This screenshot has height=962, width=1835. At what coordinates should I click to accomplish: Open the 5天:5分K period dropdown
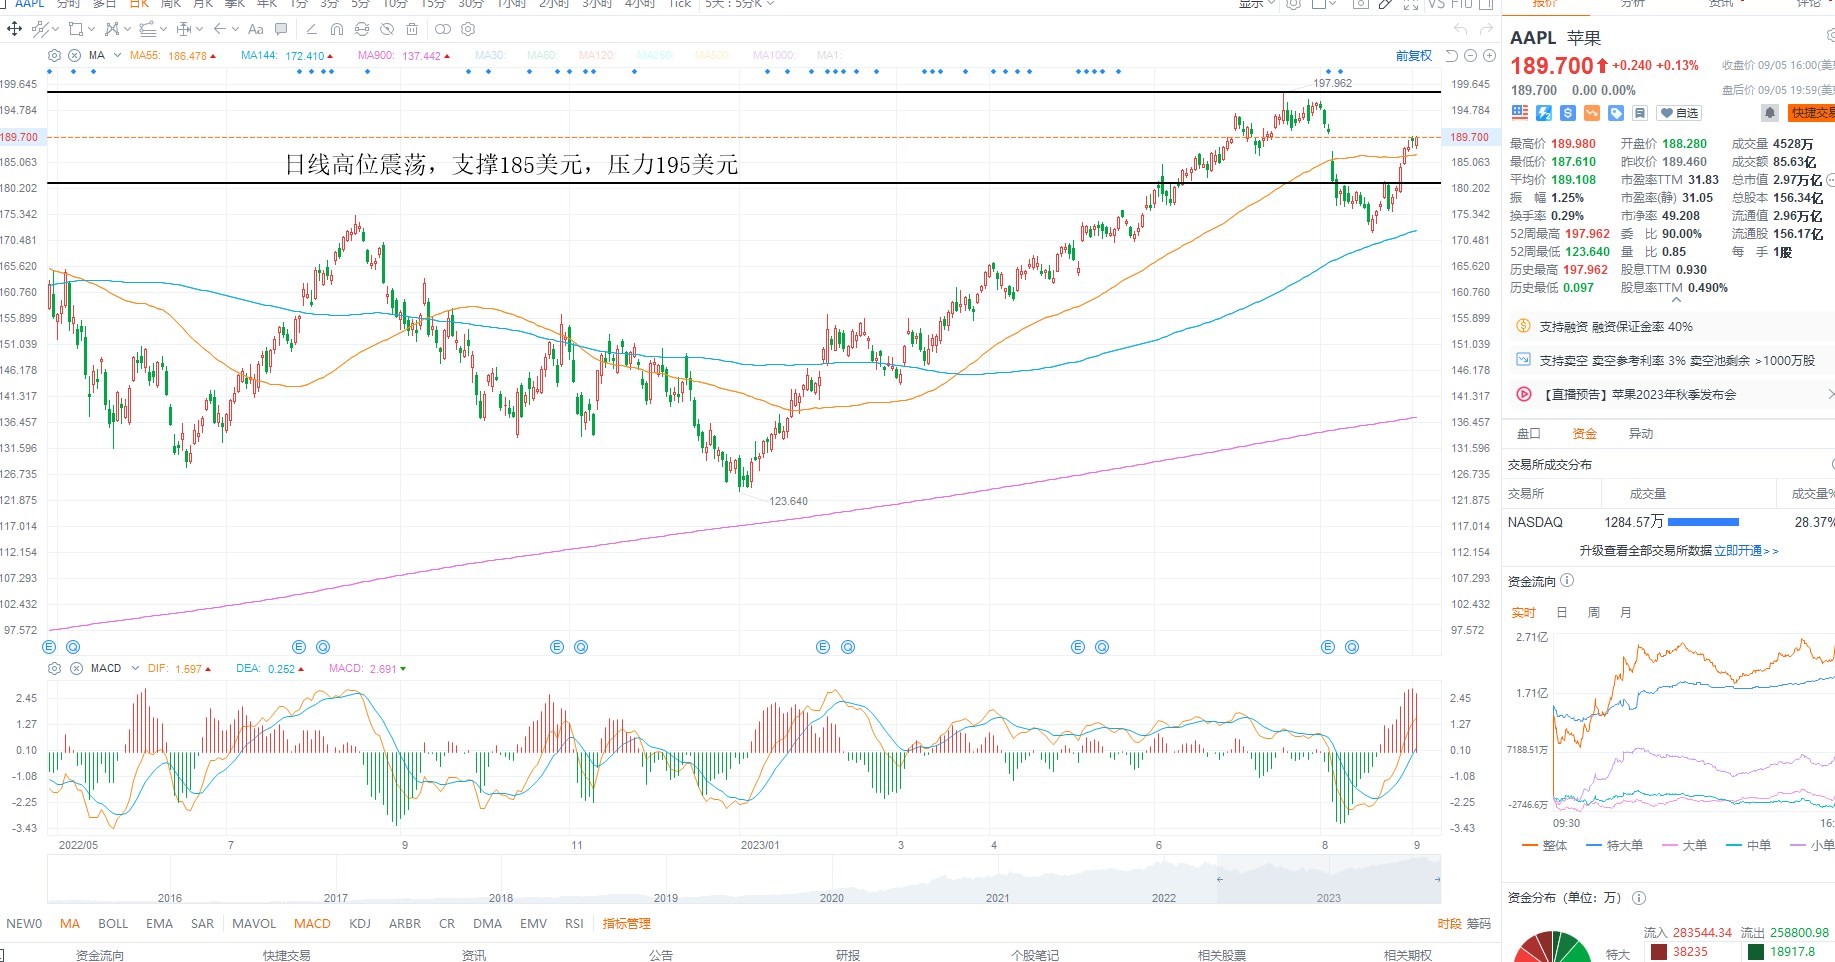pos(740,4)
